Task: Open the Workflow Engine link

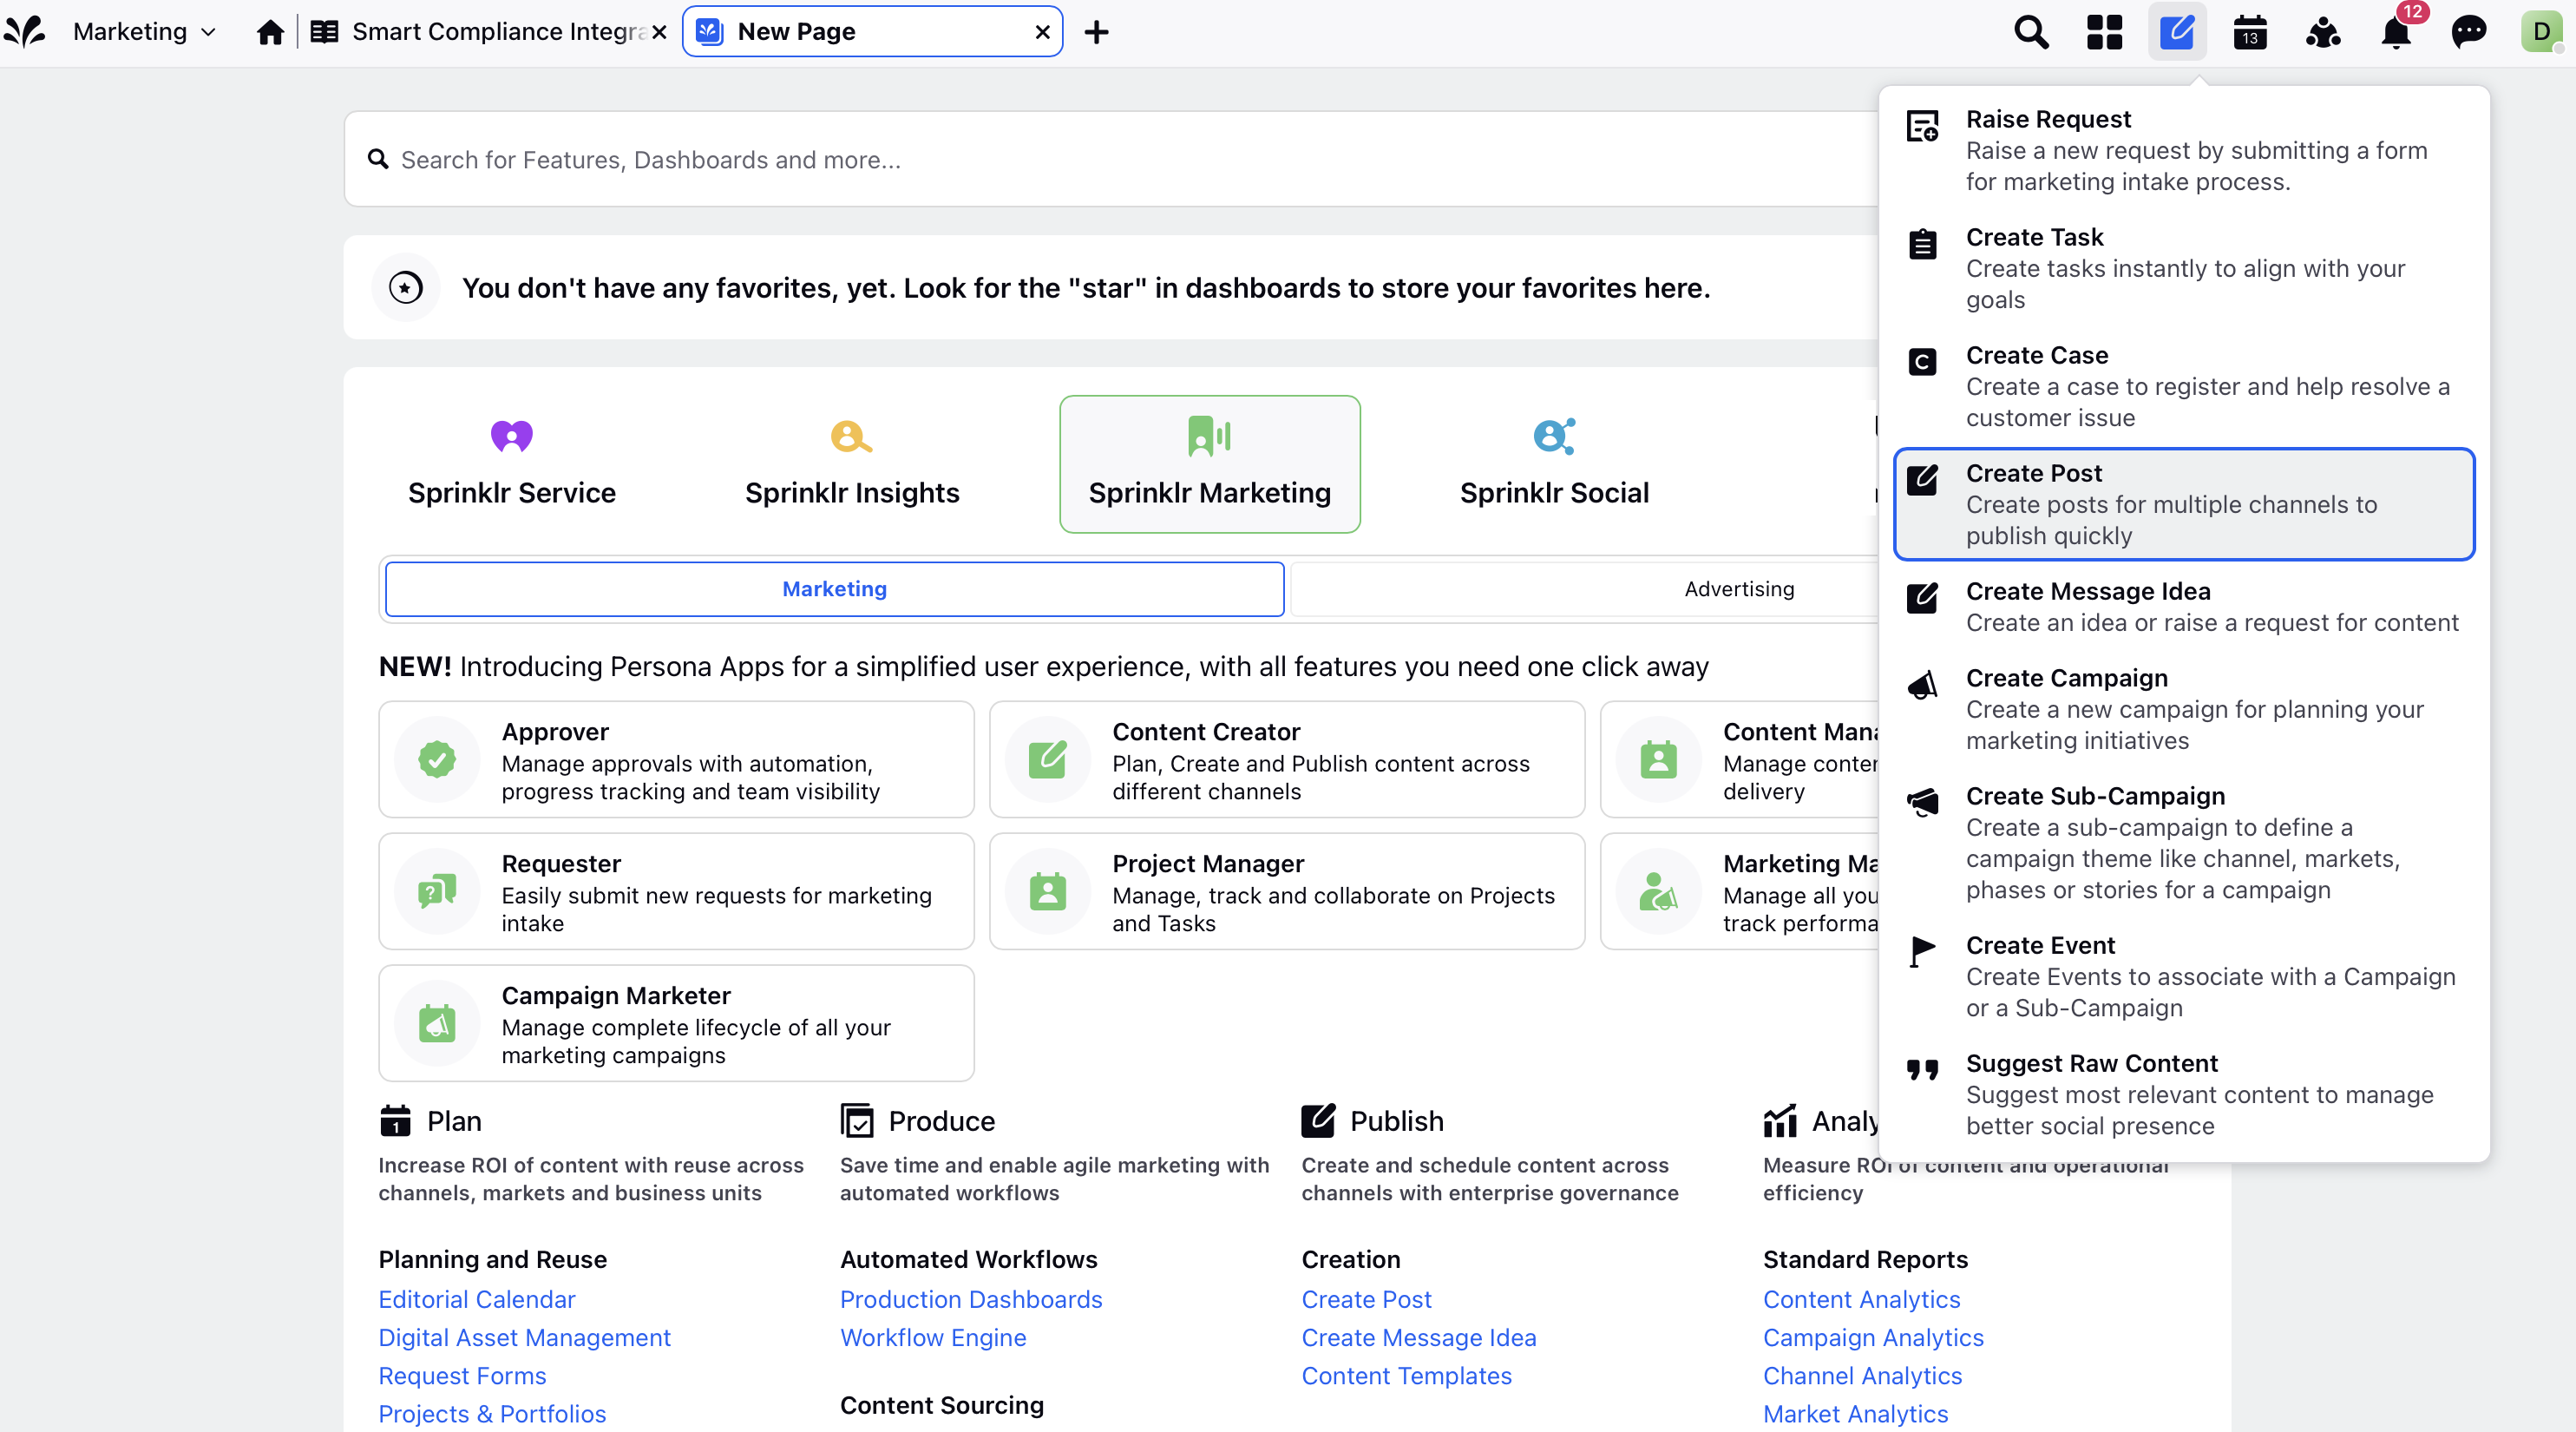Action: pos(933,1338)
